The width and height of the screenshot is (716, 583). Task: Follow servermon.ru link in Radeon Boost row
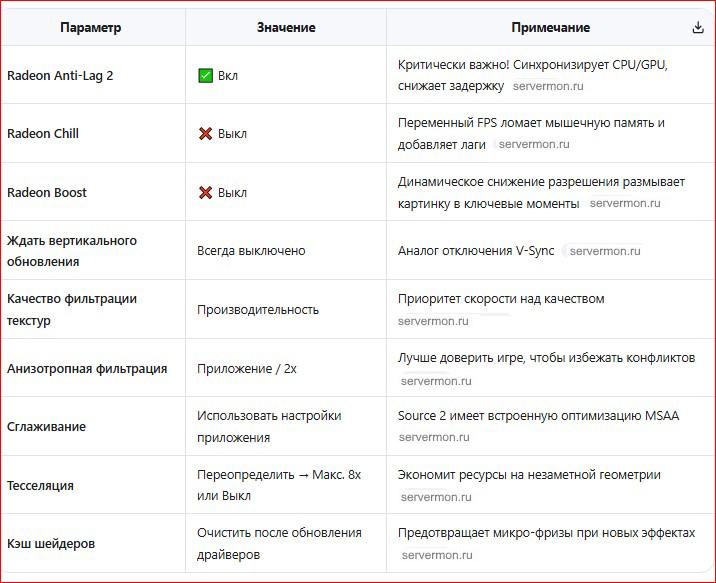pos(625,203)
